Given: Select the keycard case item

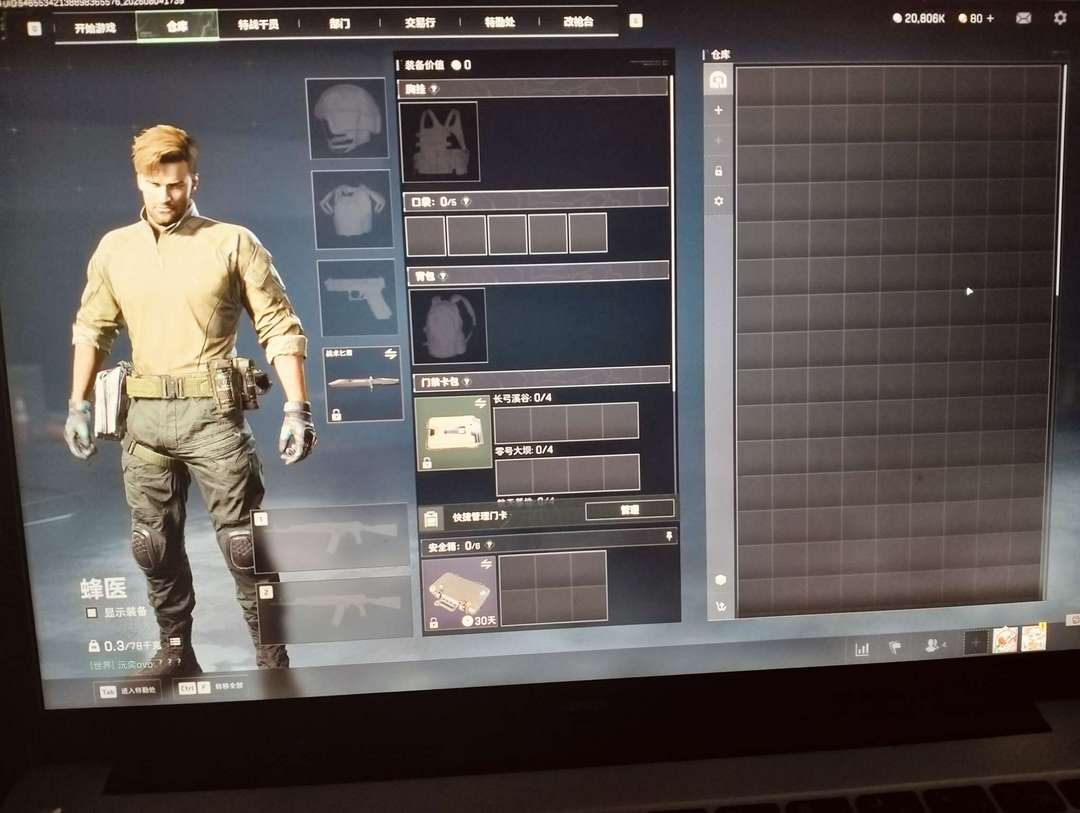Looking at the screenshot, I should pos(453,433).
